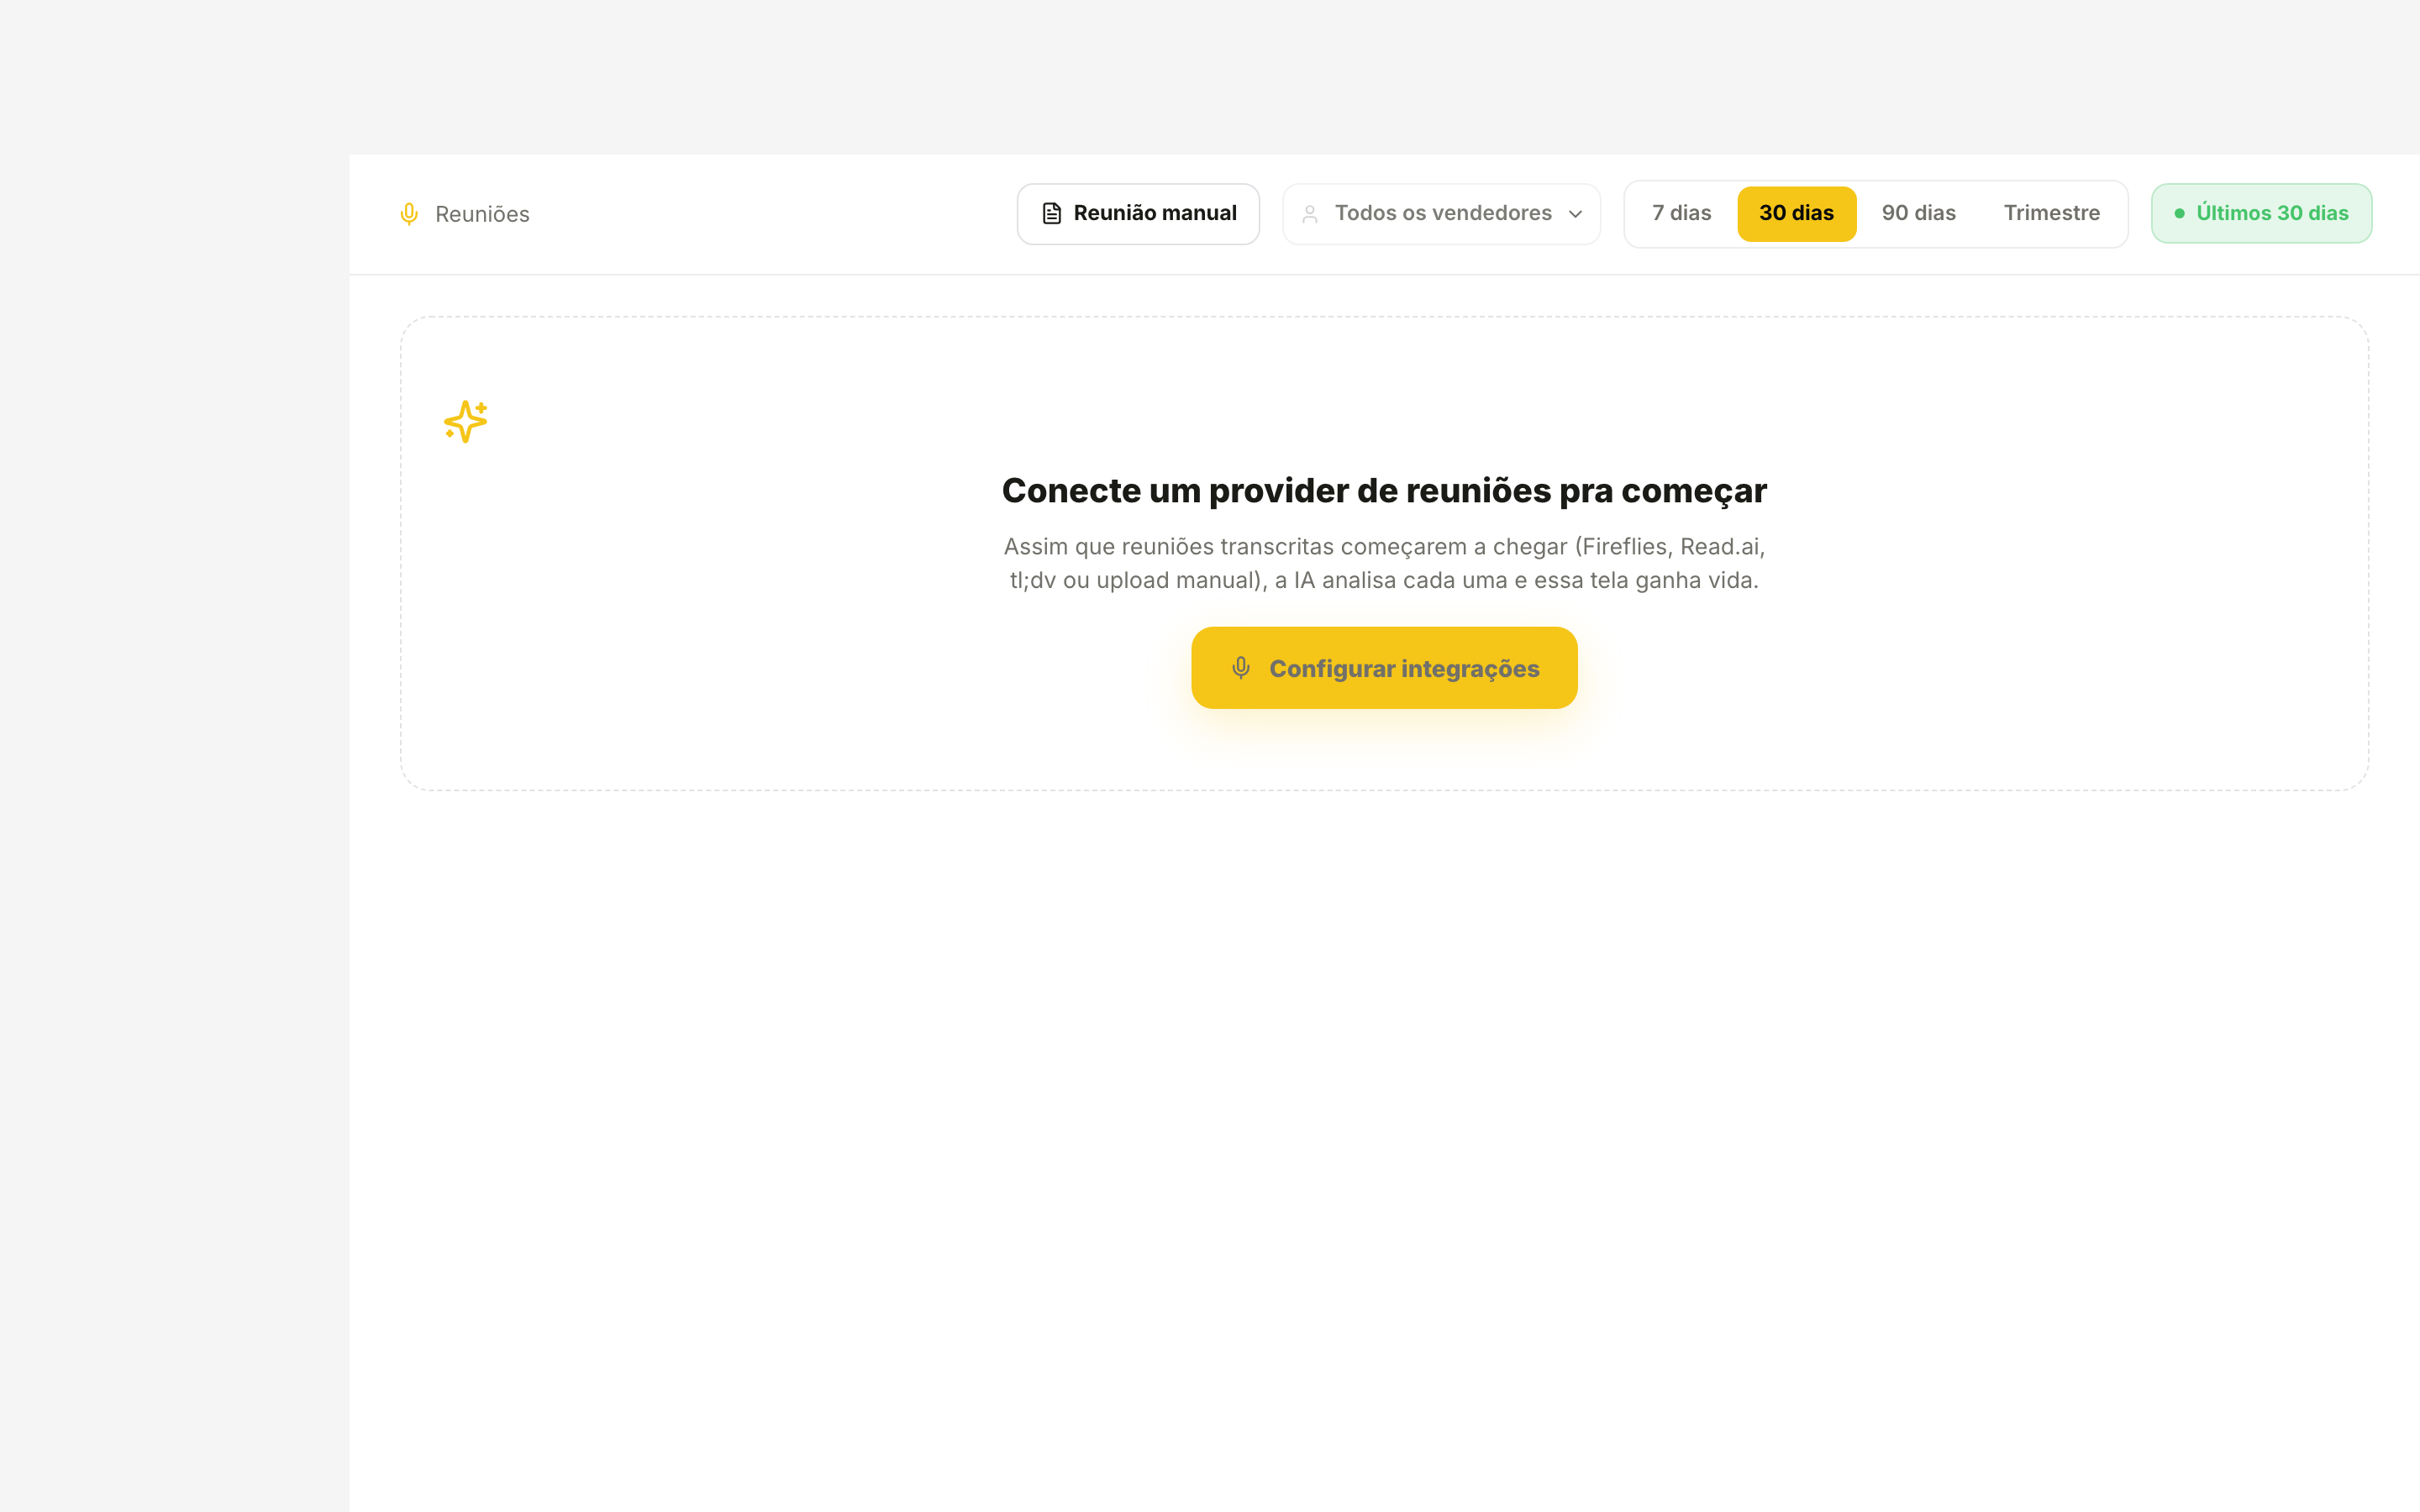Viewport: 2420px width, 1512px height.
Task: Select the 30 dias period
Action: [1796, 213]
